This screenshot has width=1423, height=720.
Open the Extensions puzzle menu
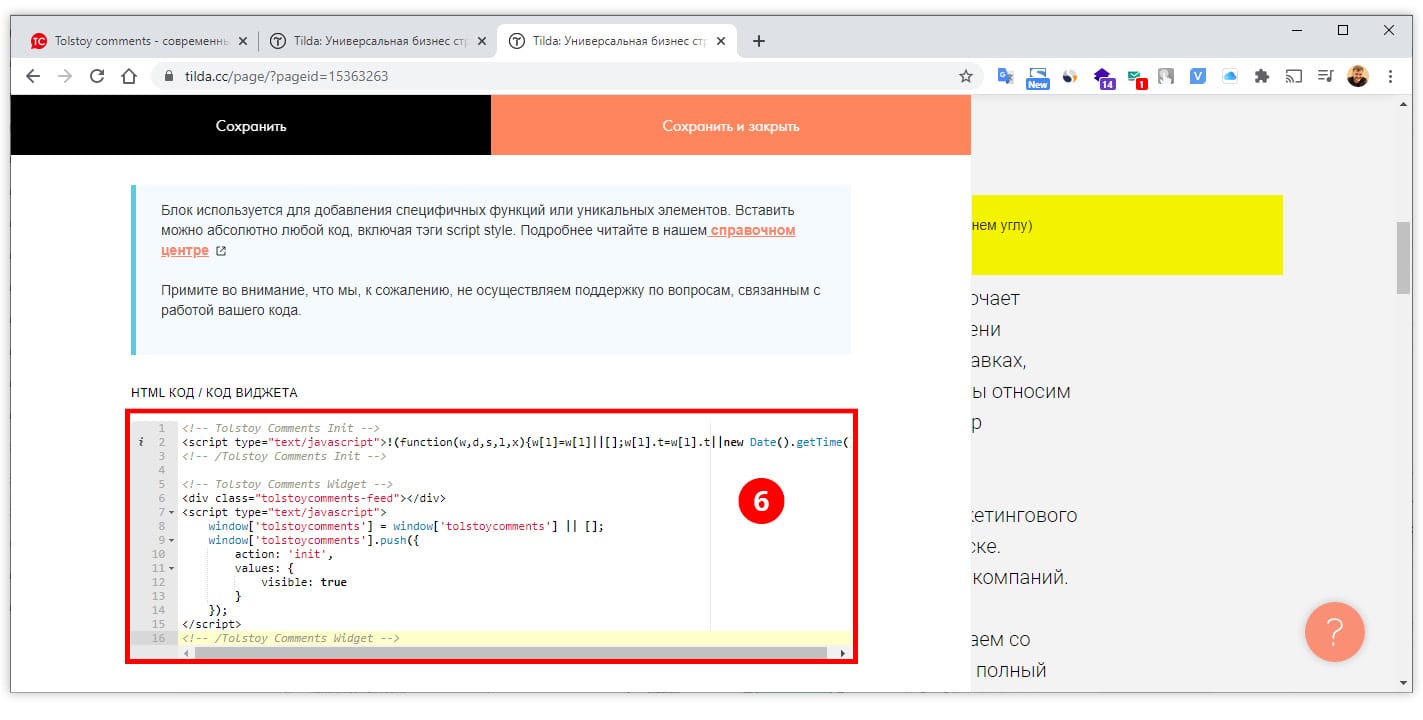(1262, 76)
